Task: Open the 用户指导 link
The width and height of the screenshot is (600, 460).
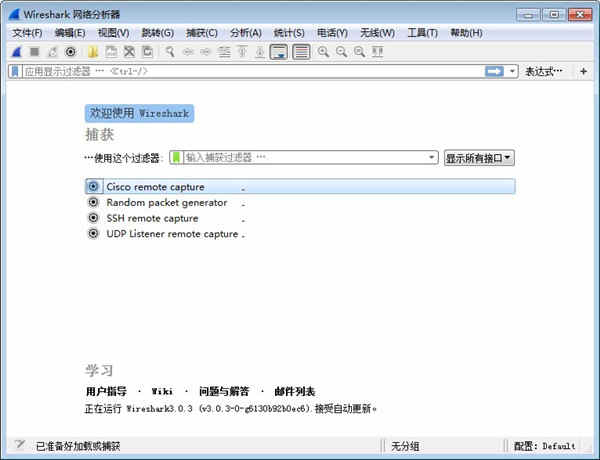Action: click(106, 391)
